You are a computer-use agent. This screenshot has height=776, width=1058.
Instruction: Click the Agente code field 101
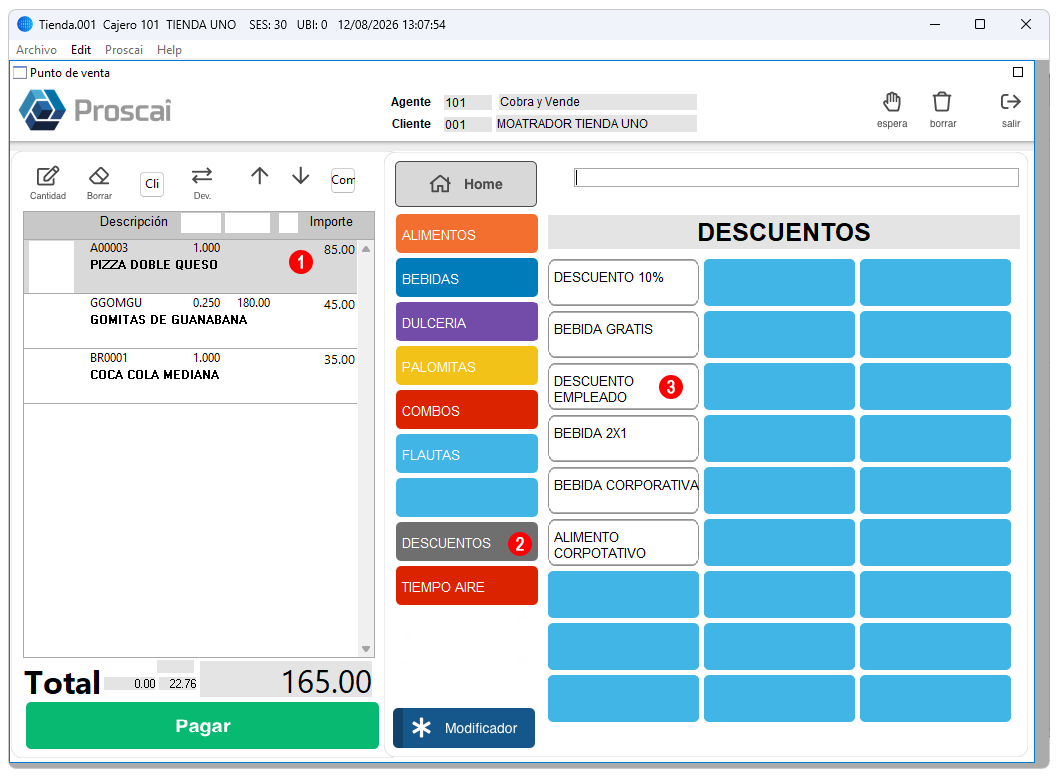pos(467,103)
